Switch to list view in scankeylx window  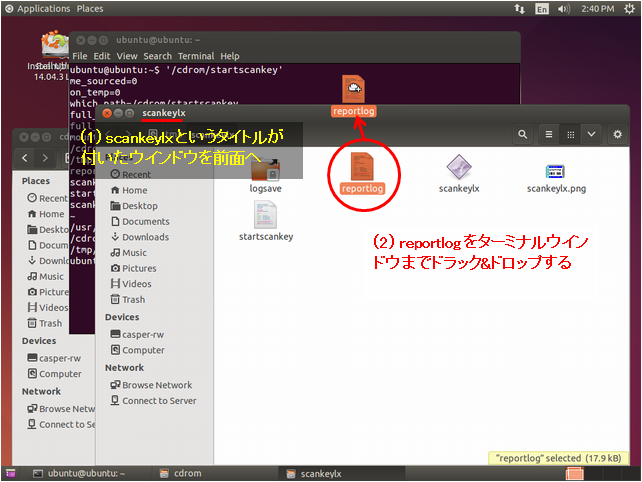pyautogui.click(x=548, y=134)
